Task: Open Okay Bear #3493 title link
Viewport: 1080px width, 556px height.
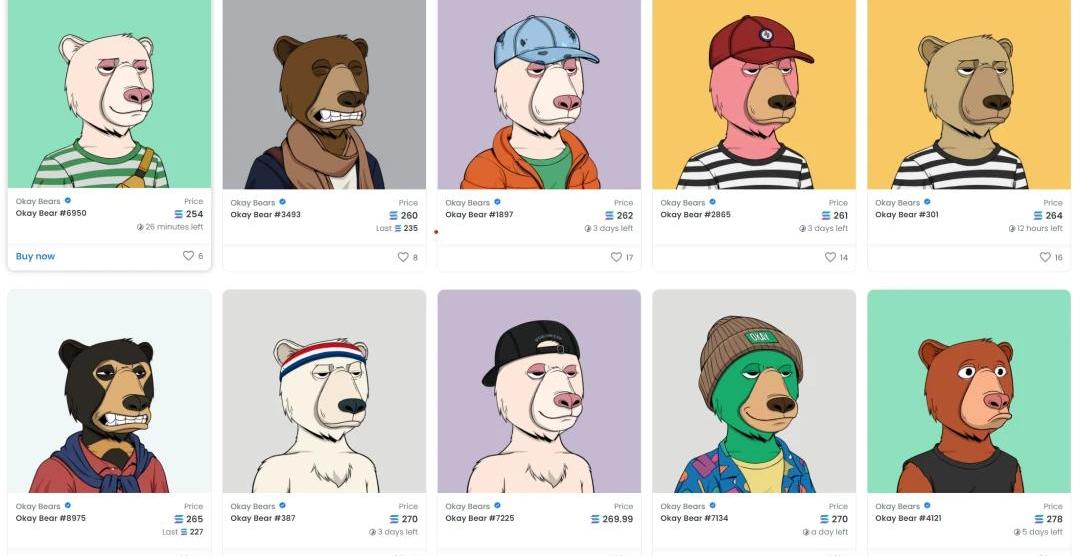Action: pos(265,214)
